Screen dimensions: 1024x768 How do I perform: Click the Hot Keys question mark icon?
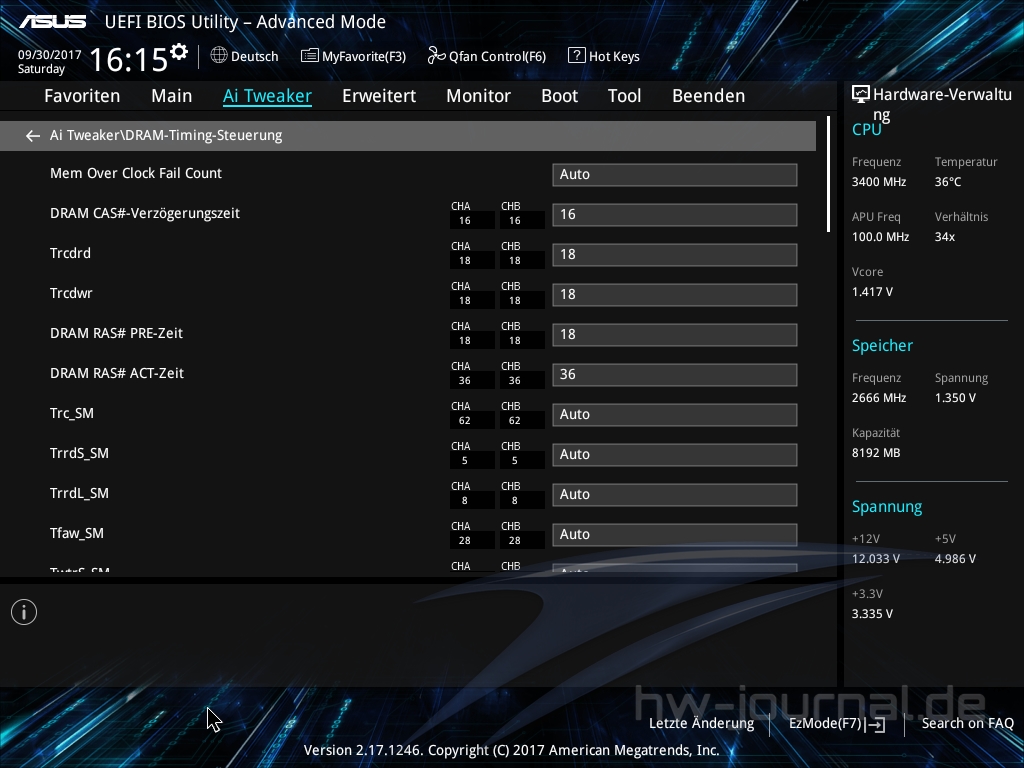577,56
